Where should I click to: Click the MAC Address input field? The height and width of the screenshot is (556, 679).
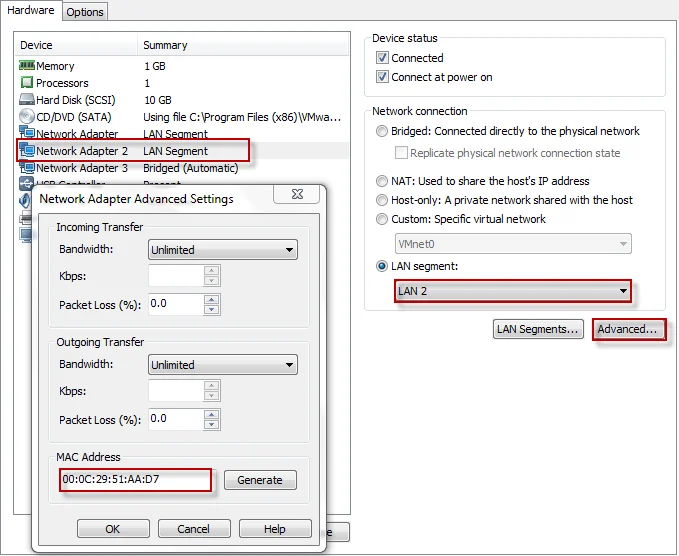coord(135,480)
